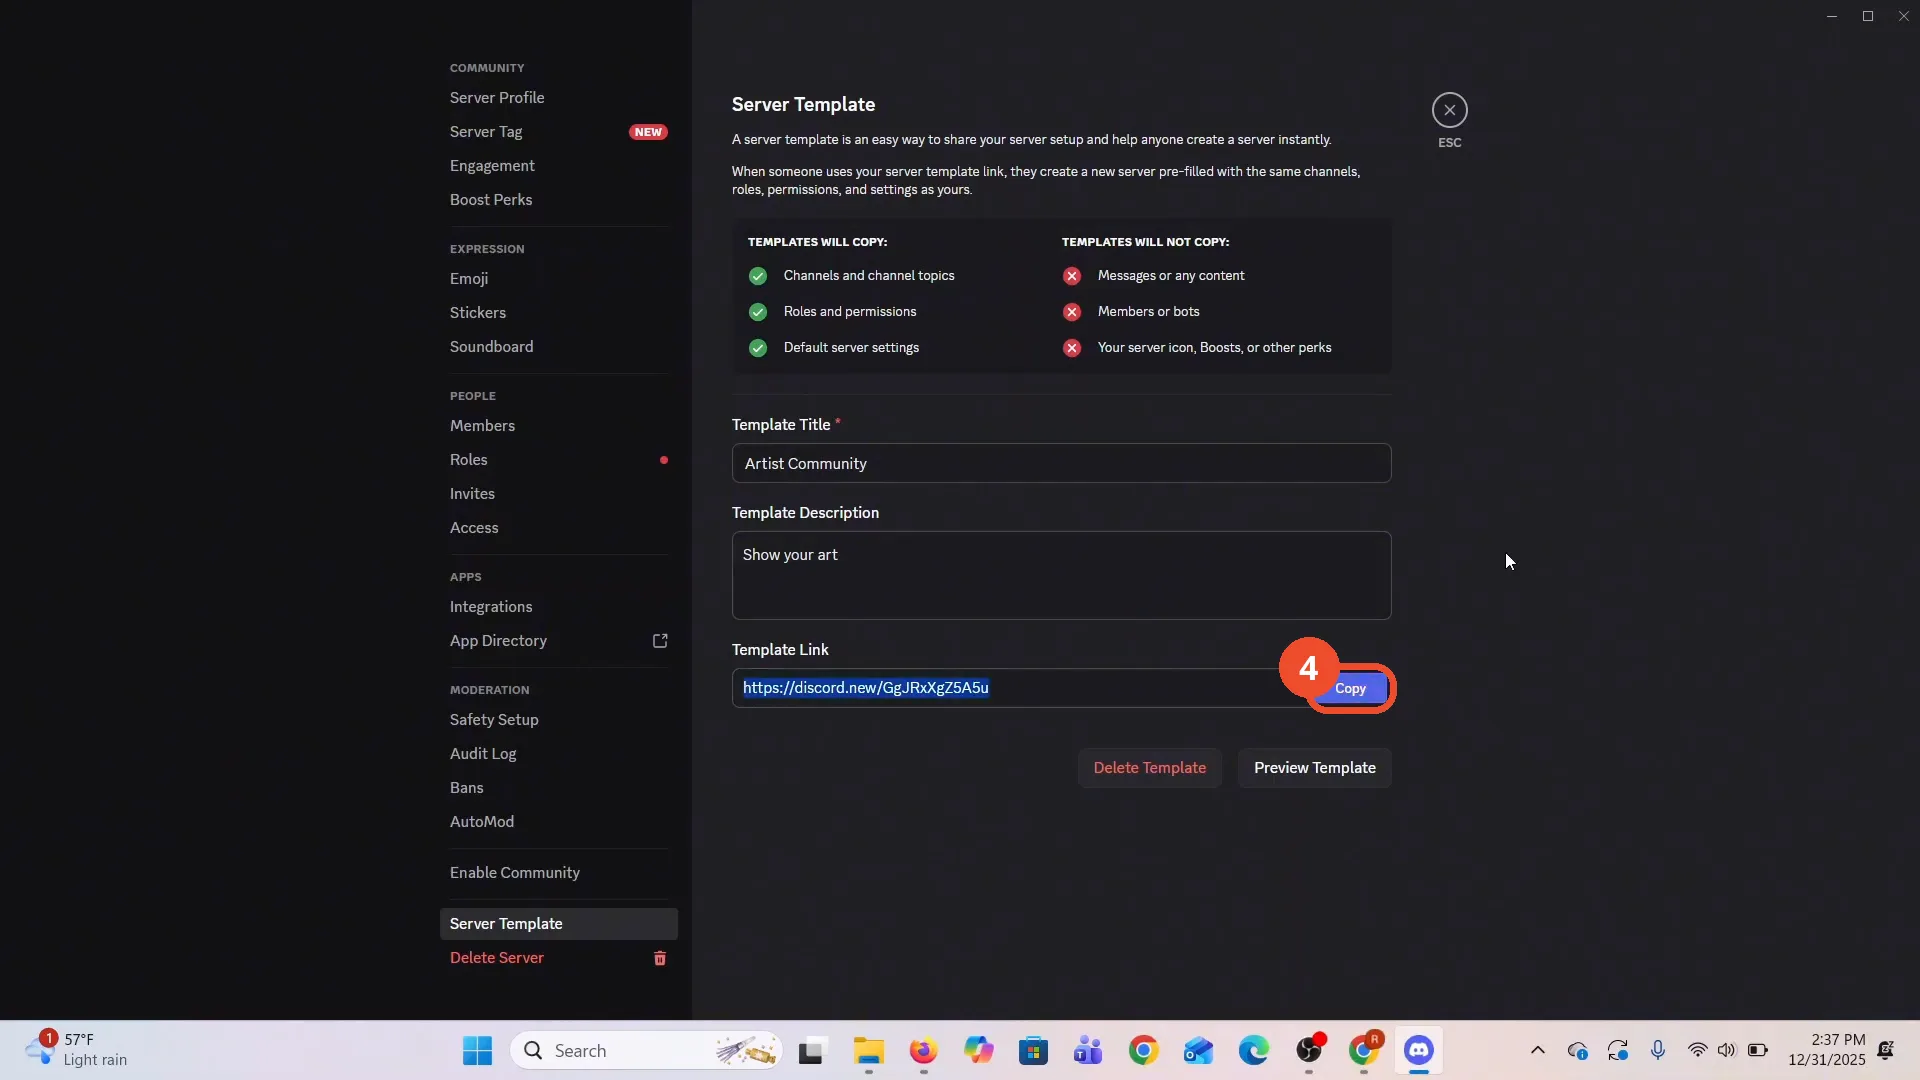This screenshot has height=1080, width=1920.
Task: Click the Delete Server trash icon
Action: [x=660, y=958]
